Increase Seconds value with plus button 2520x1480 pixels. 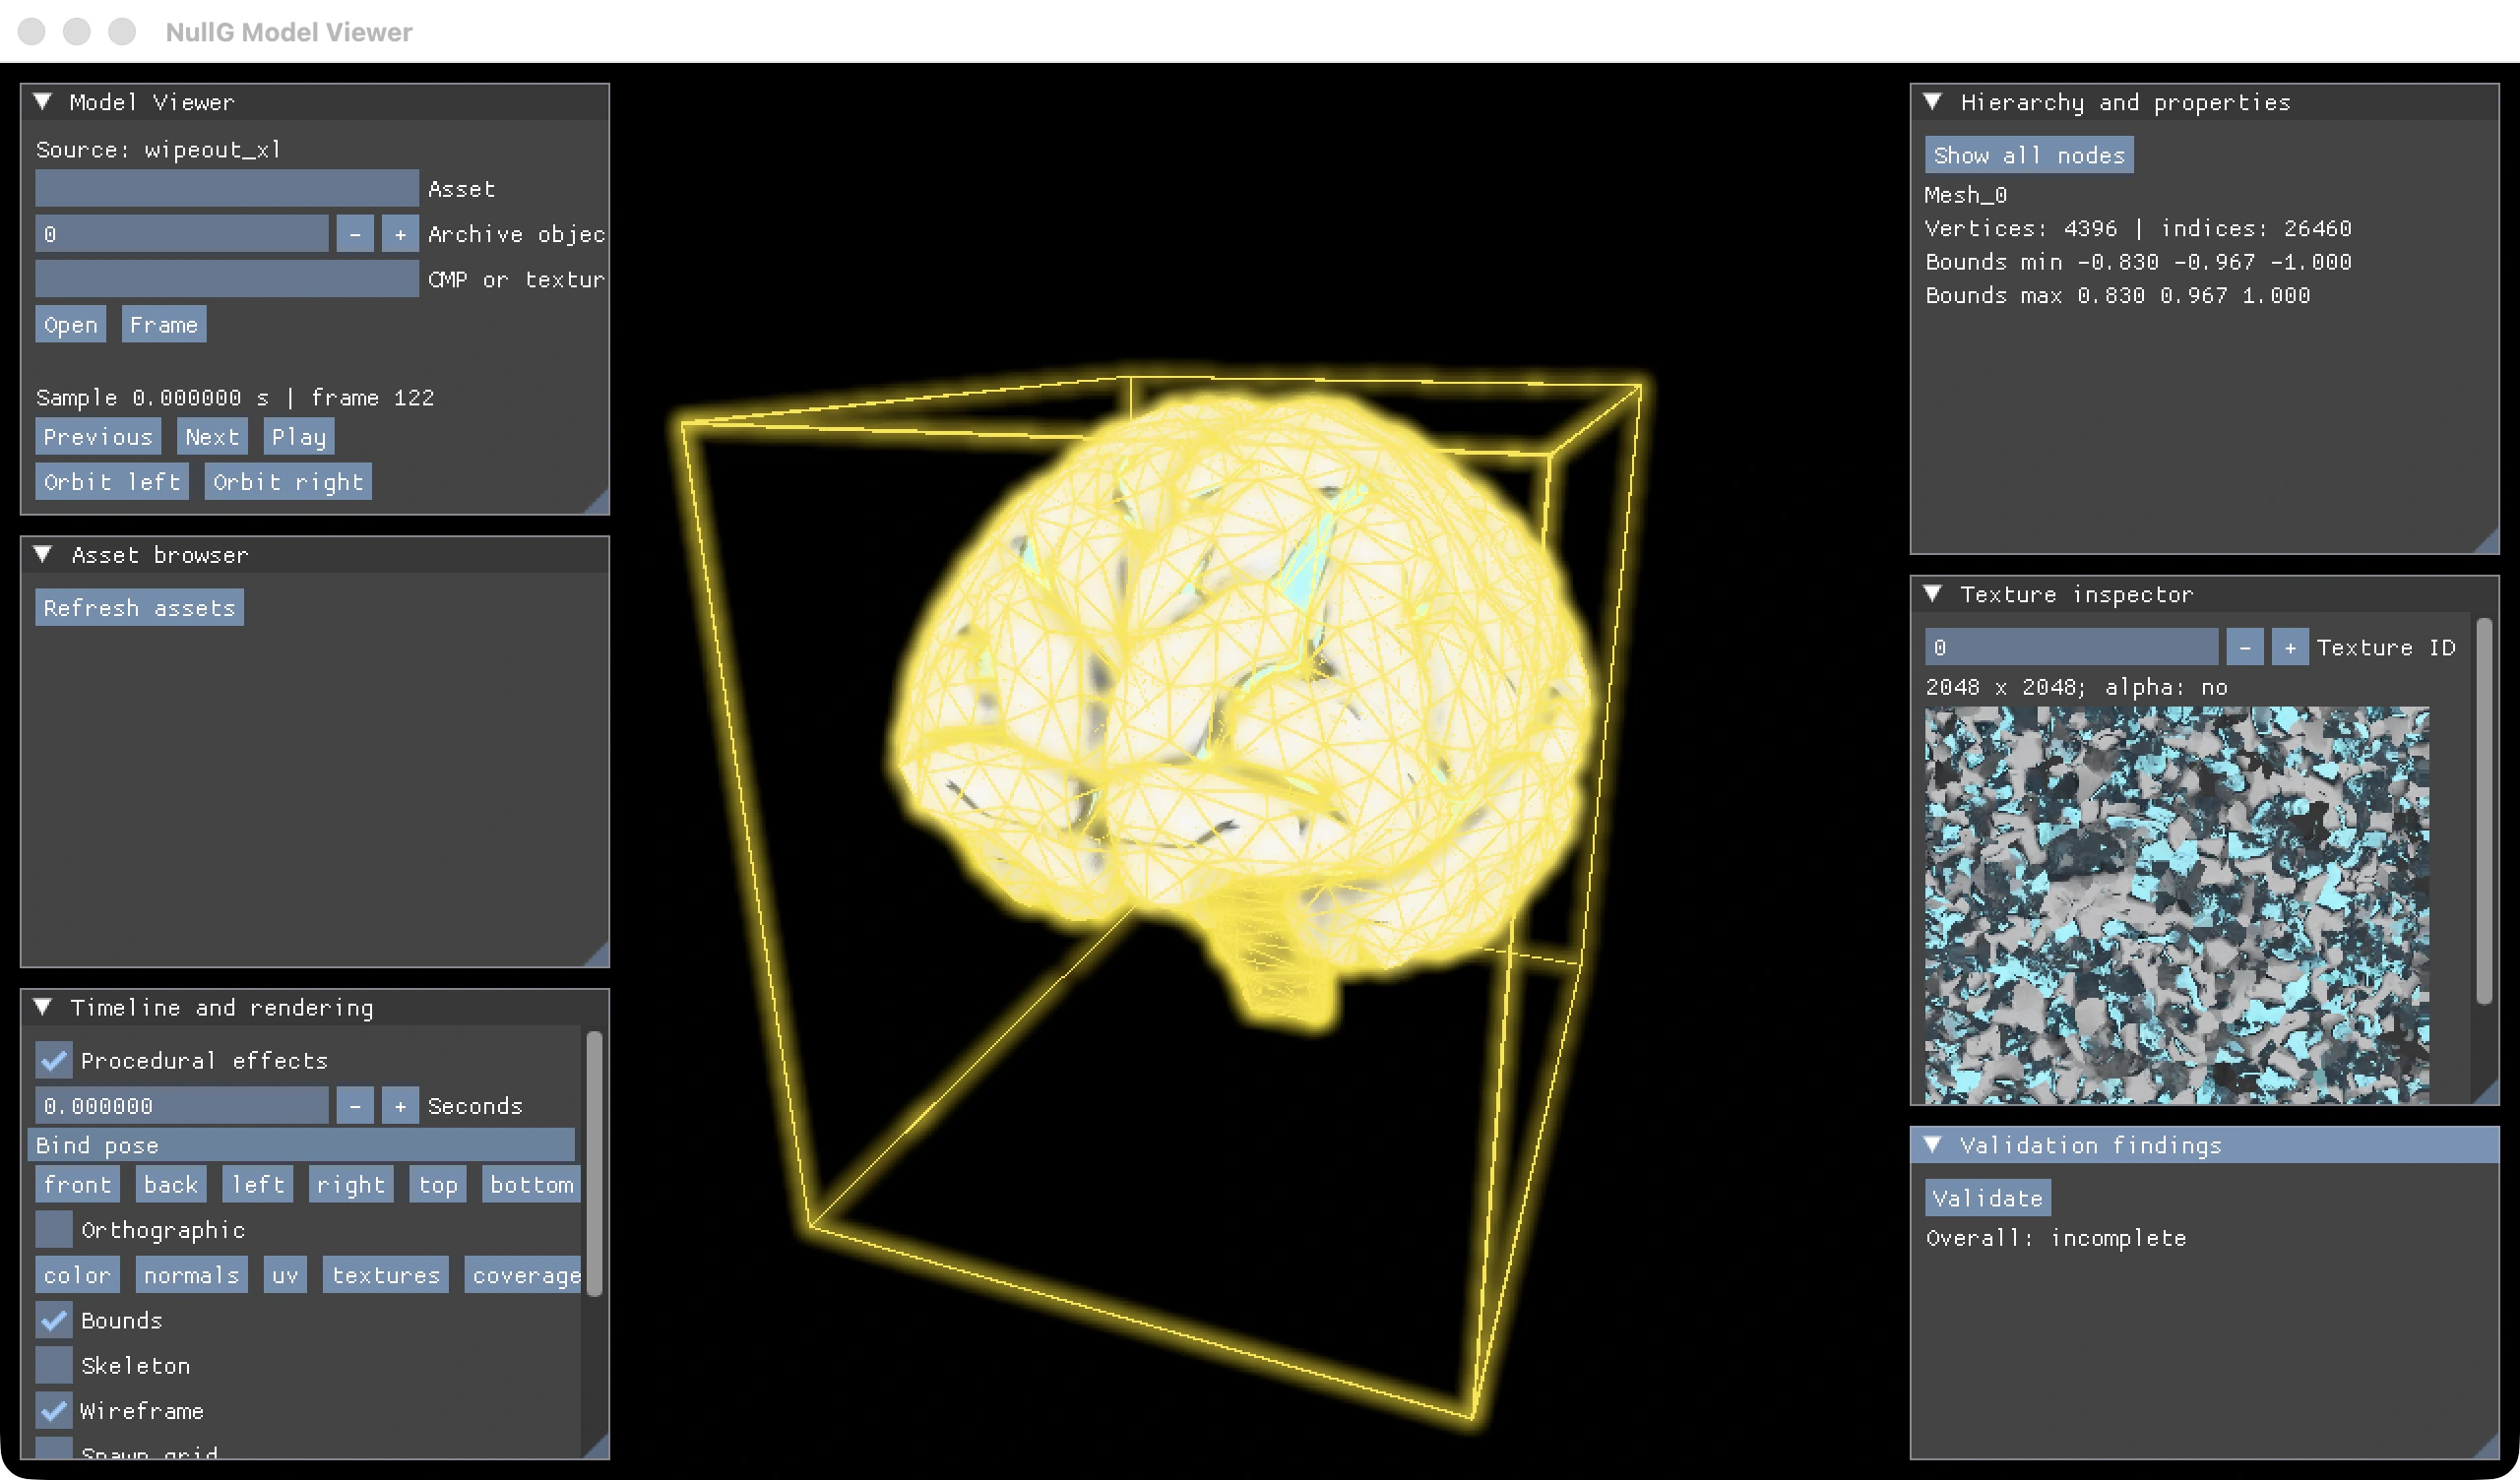[x=400, y=1106]
